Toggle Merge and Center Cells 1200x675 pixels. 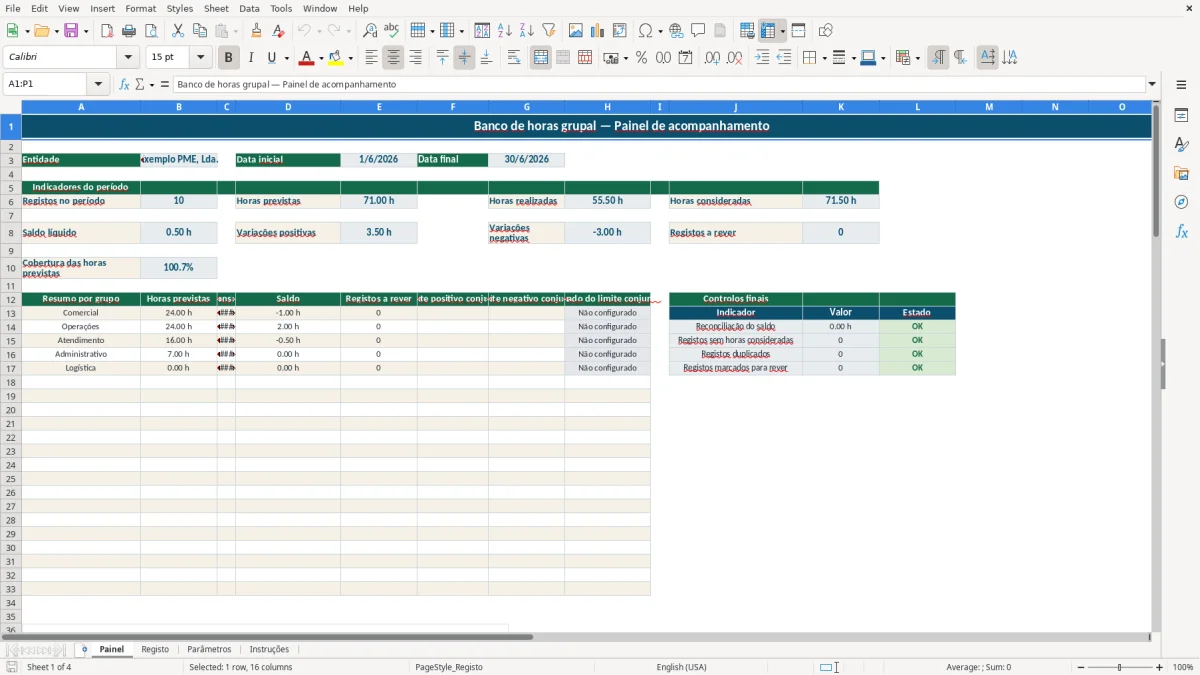pyautogui.click(x=541, y=58)
